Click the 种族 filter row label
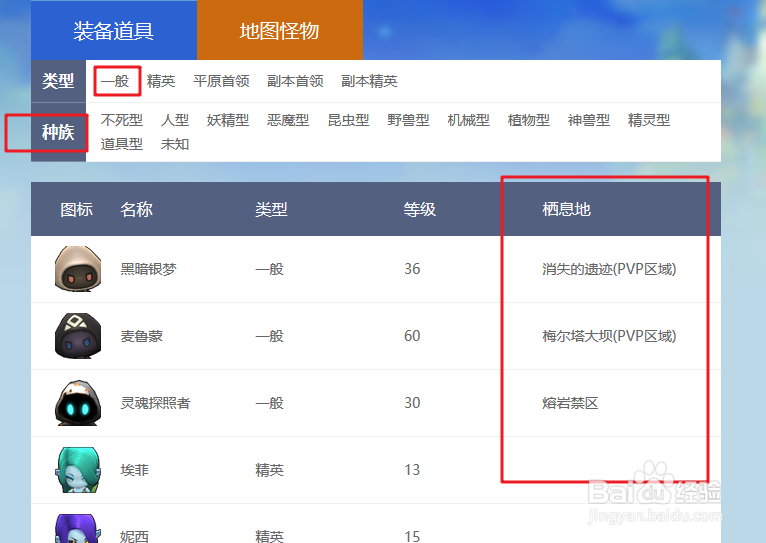Viewport: 766px width, 543px height. click(58, 132)
